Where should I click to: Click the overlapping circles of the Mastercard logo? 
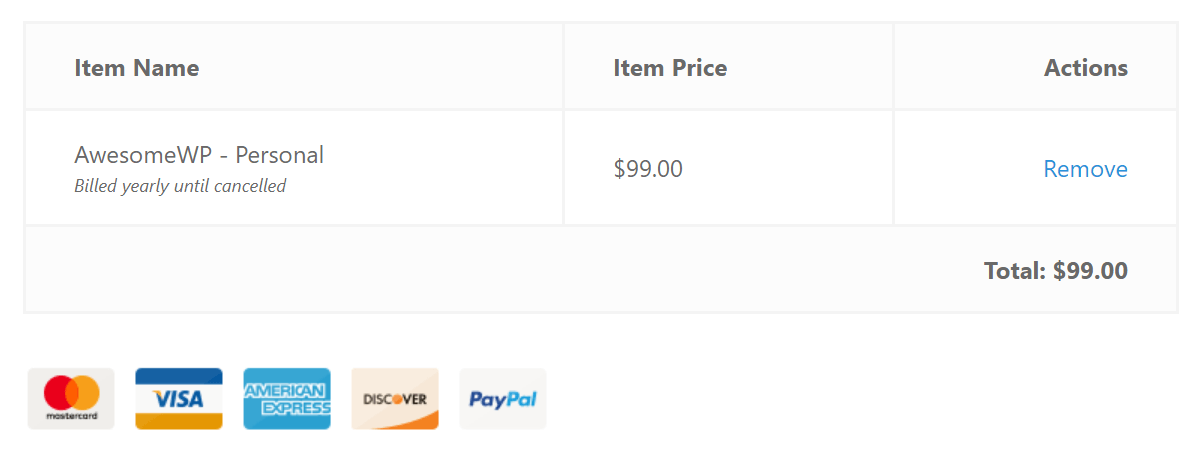click(71, 392)
